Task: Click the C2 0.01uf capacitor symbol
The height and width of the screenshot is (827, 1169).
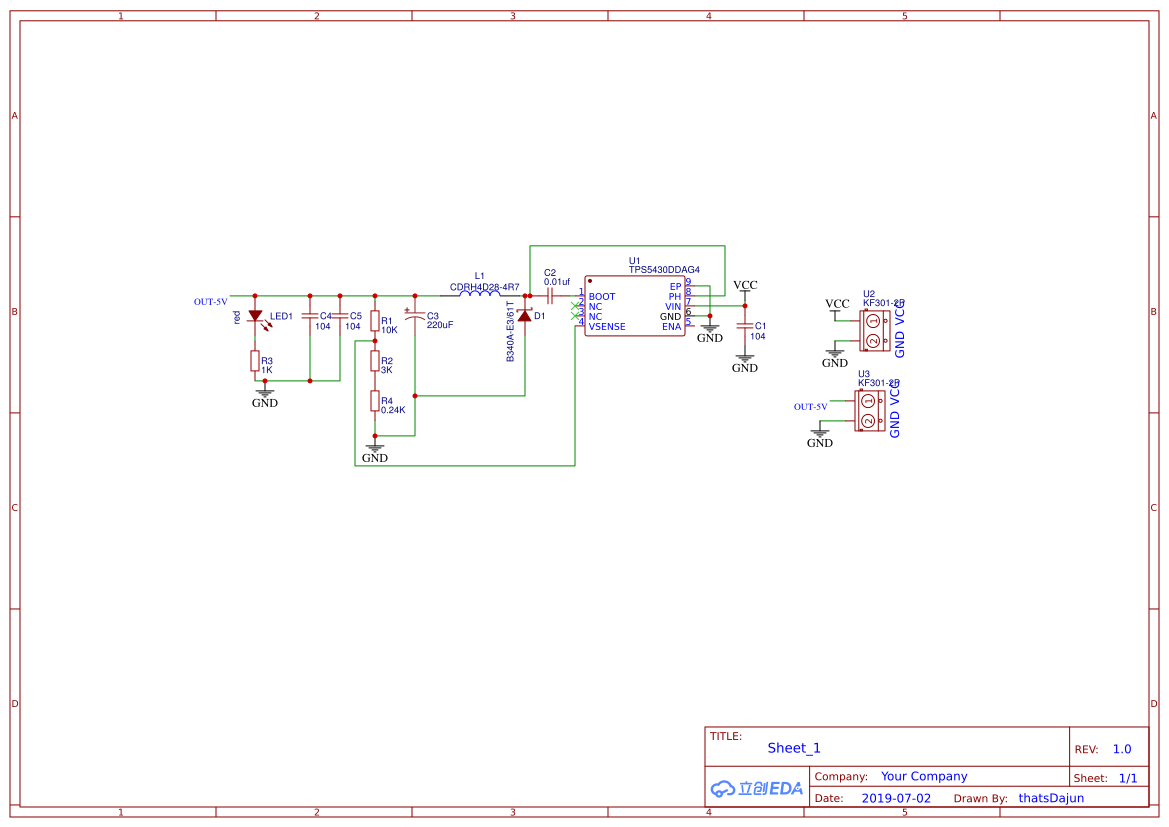Action: 550,296
